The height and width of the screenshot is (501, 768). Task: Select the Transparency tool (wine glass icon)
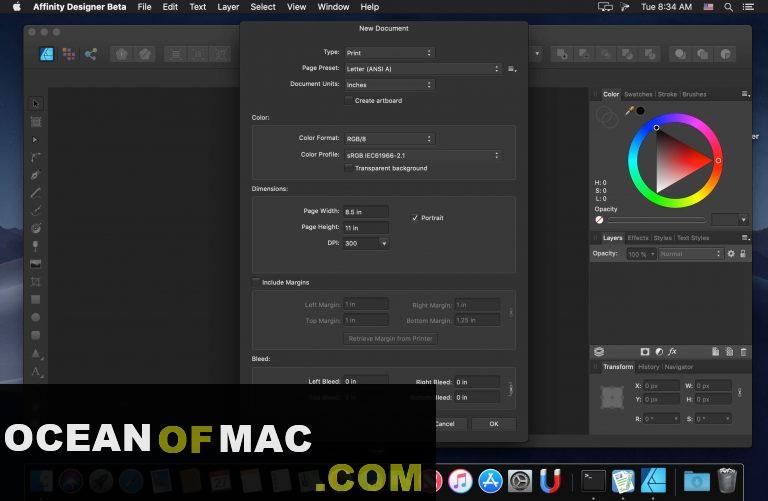click(x=35, y=246)
